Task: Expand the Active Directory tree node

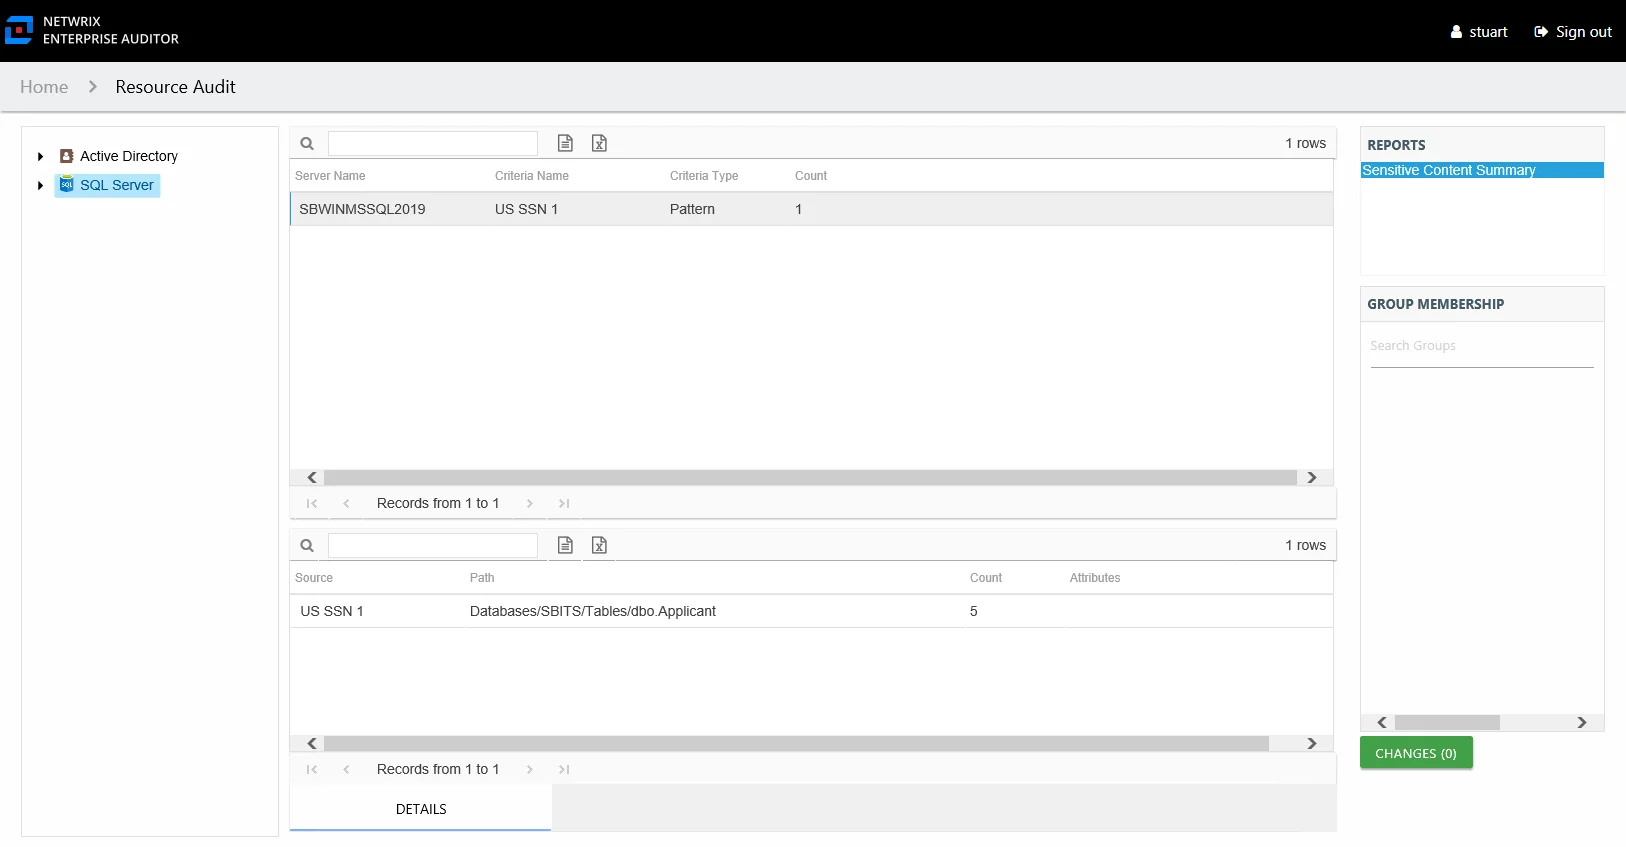Action: click(40, 156)
